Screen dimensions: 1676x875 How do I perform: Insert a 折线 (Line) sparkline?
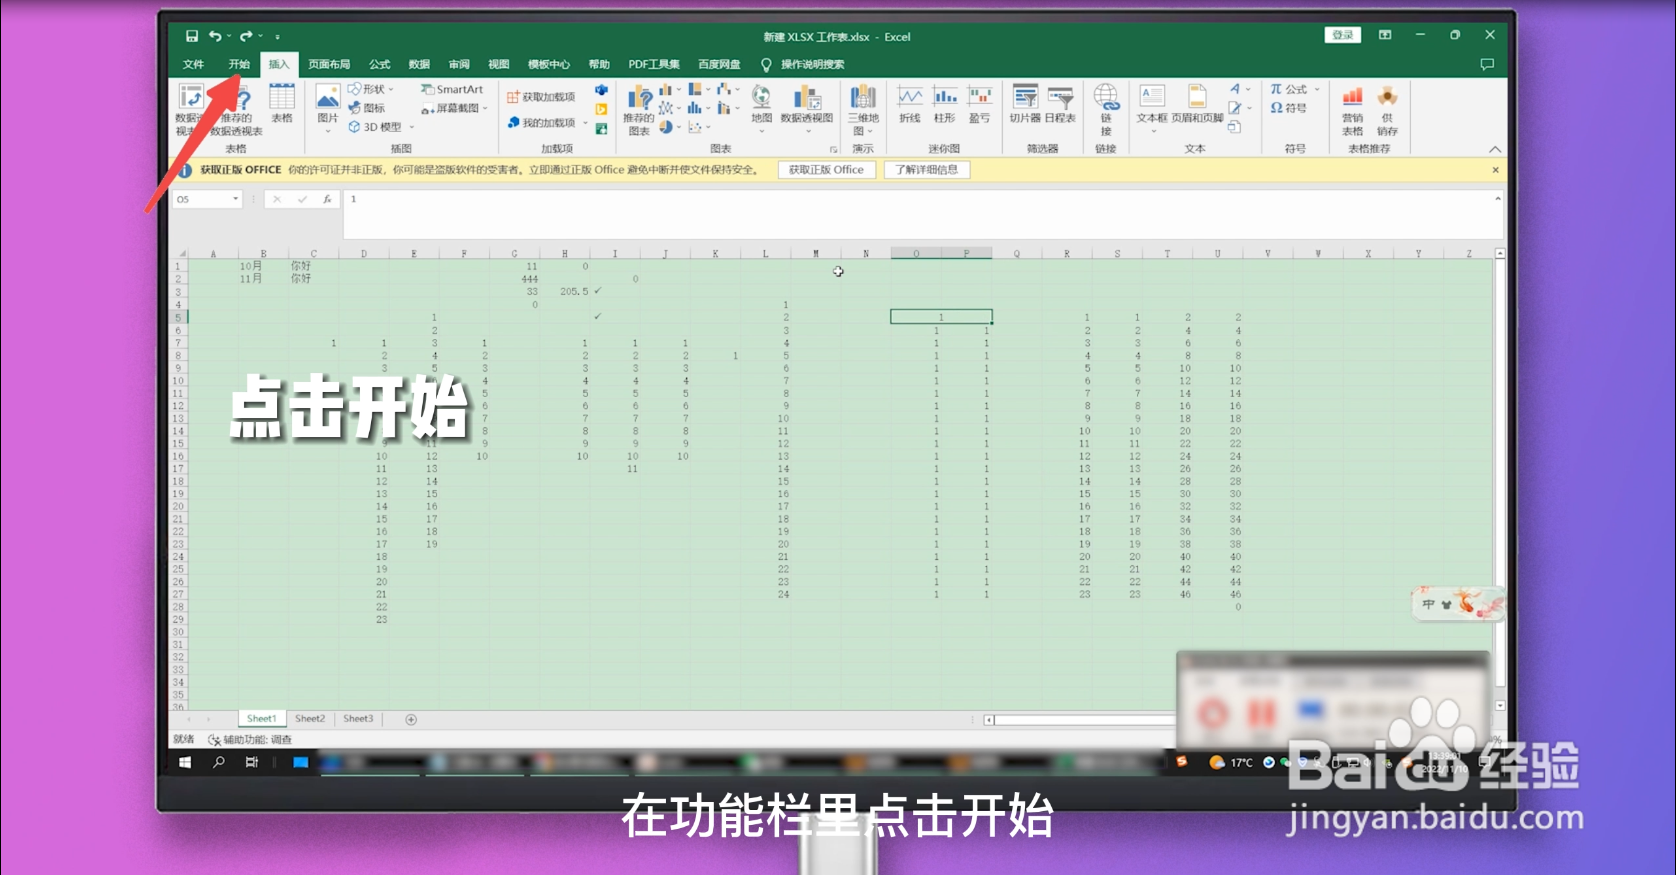(x=909, y=104)
